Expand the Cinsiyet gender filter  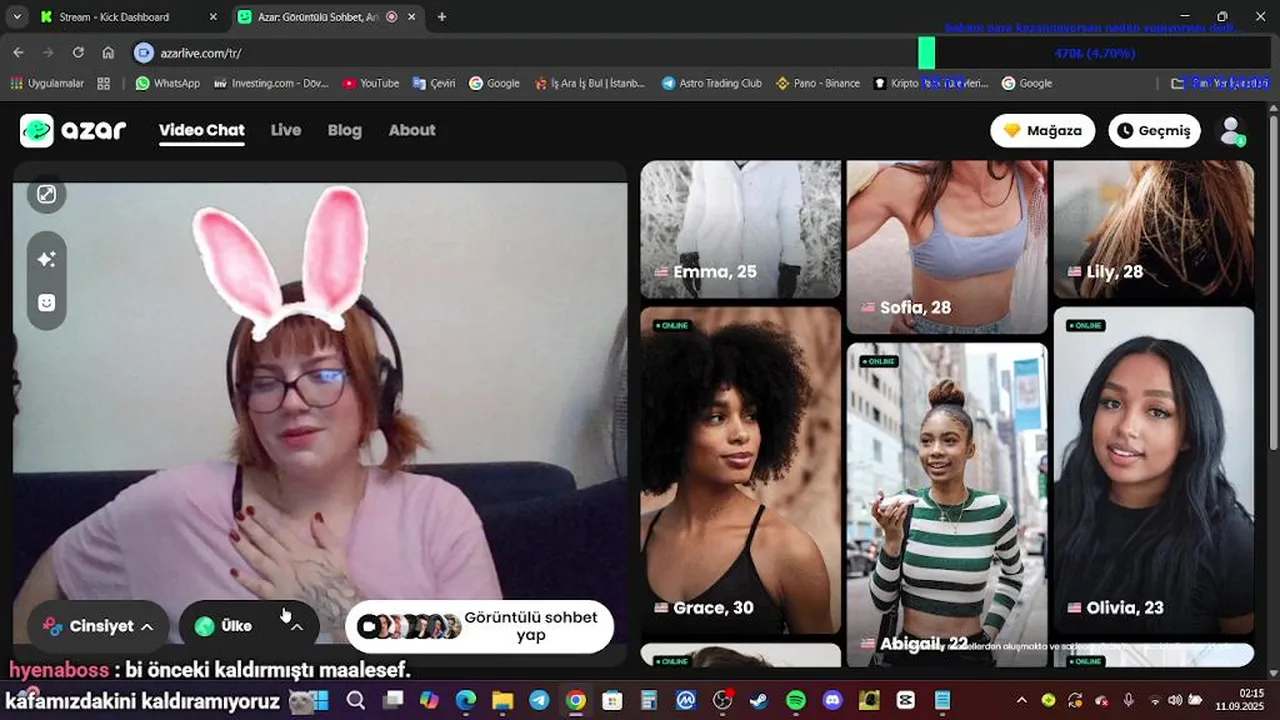pos(98,626)
